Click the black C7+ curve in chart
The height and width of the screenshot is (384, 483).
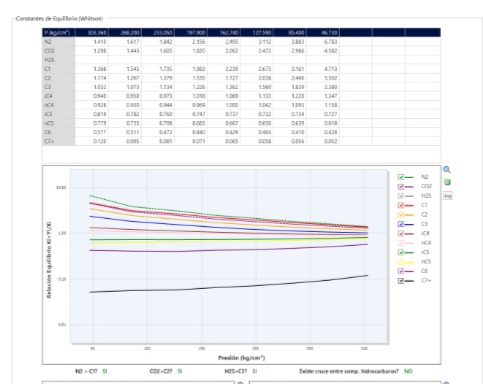[x=230, y=287]
